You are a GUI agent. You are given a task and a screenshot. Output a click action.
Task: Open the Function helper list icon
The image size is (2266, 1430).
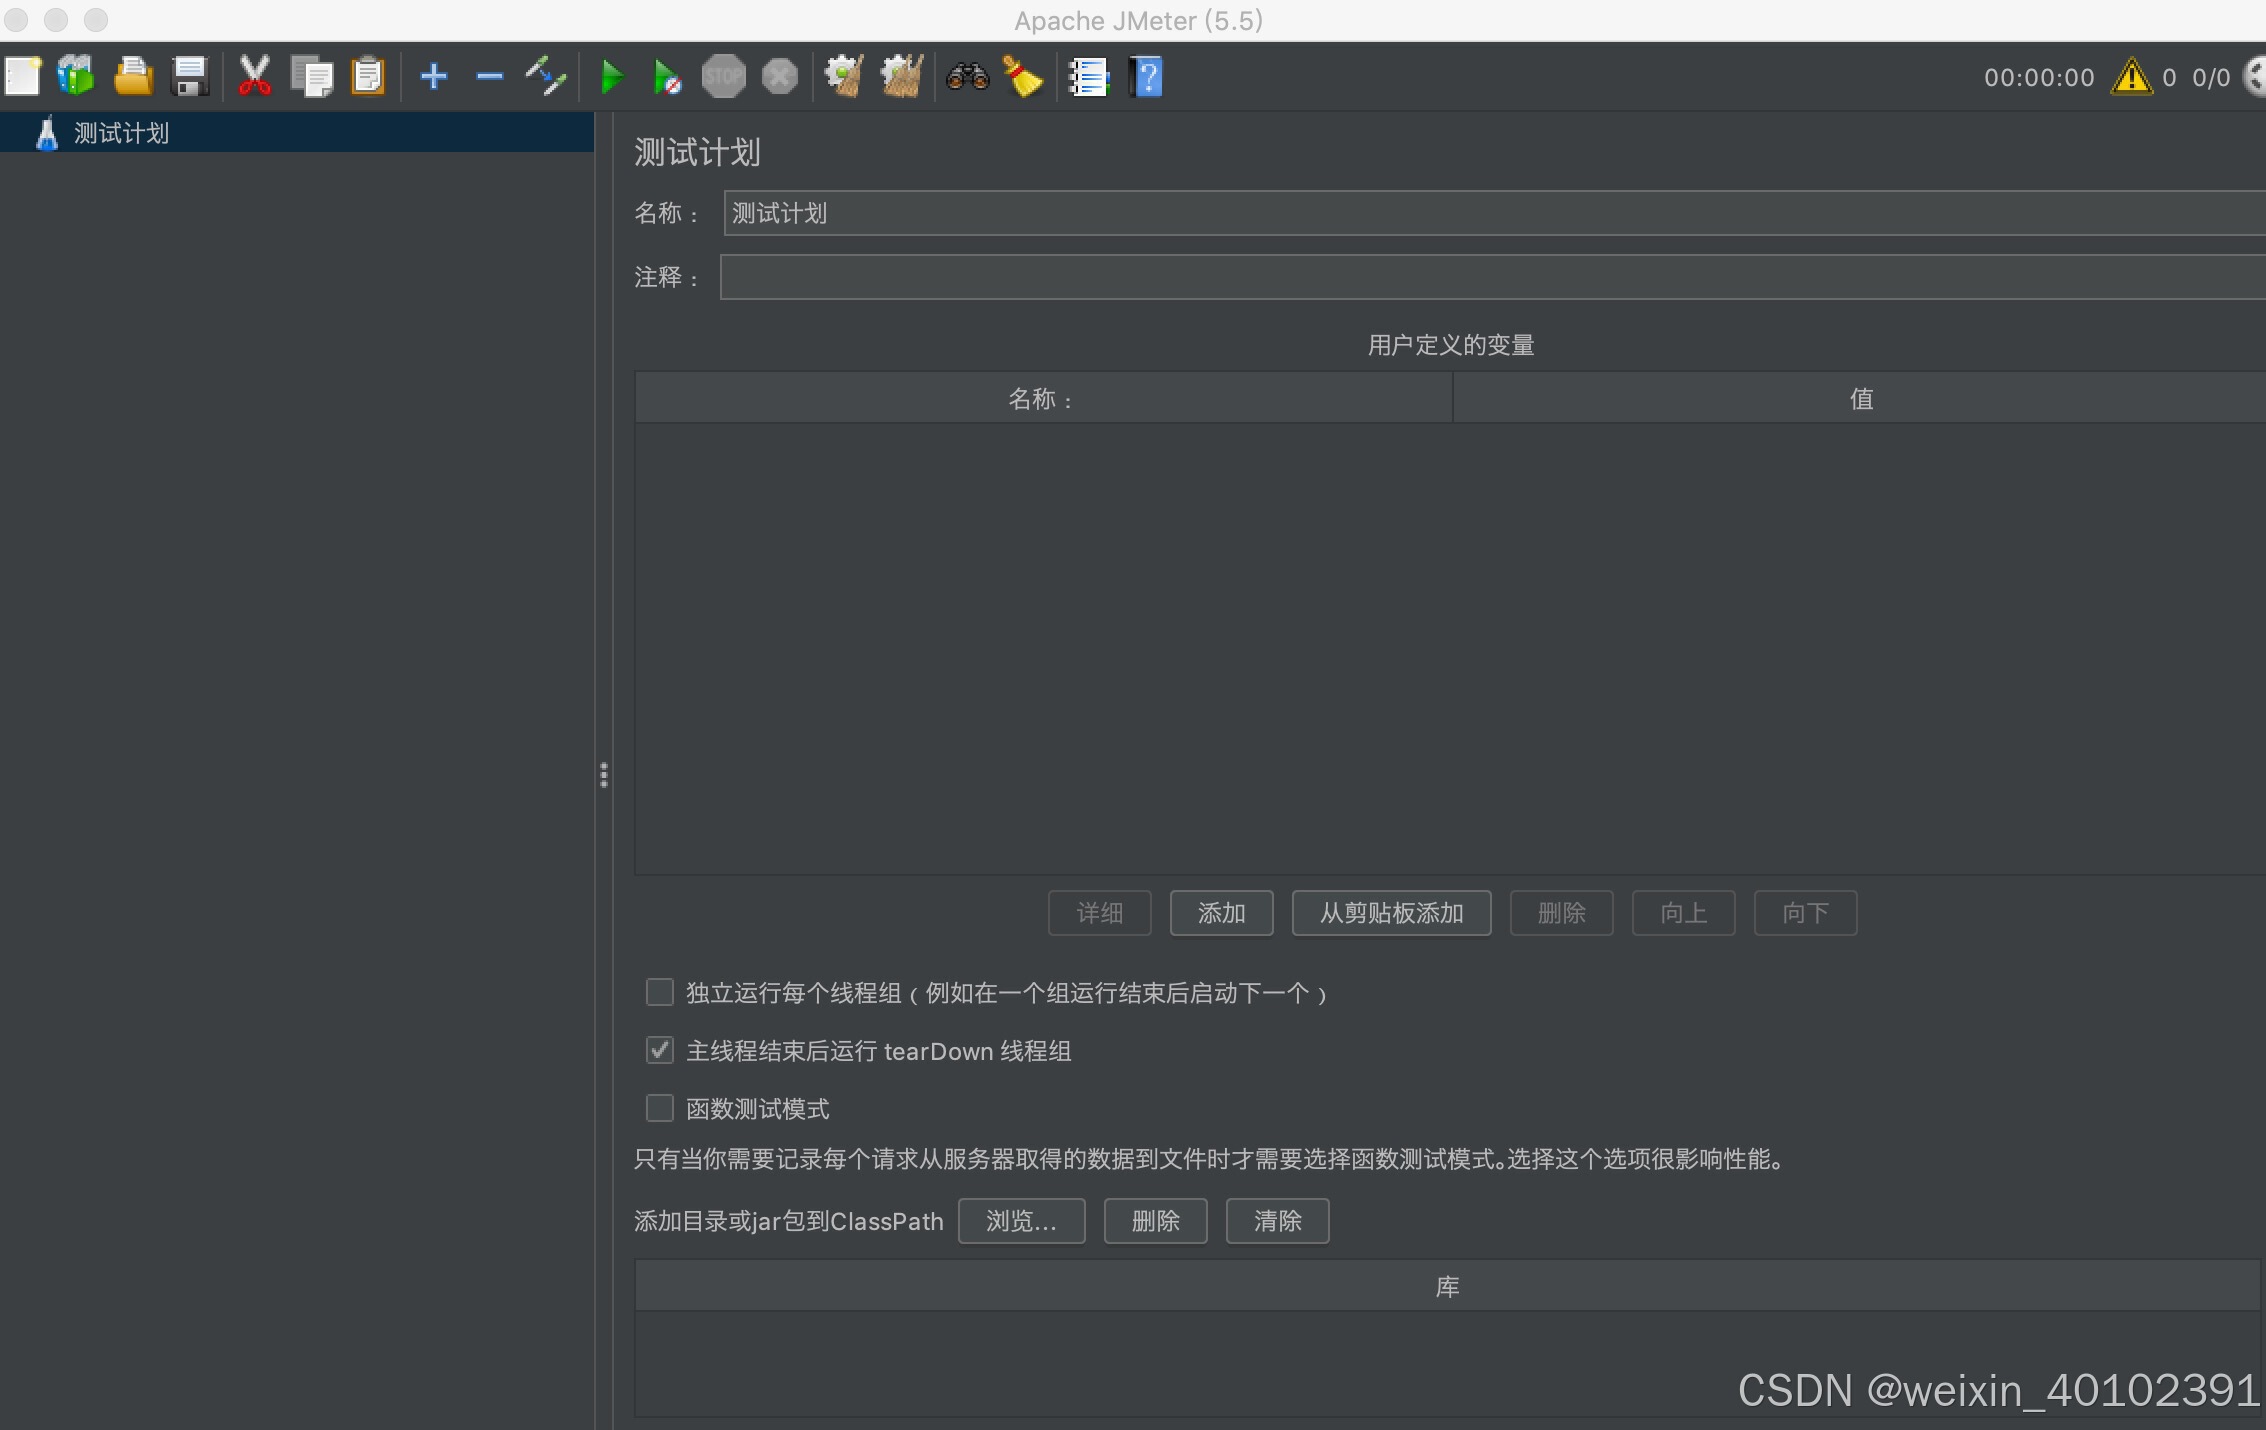[1088, 77]
